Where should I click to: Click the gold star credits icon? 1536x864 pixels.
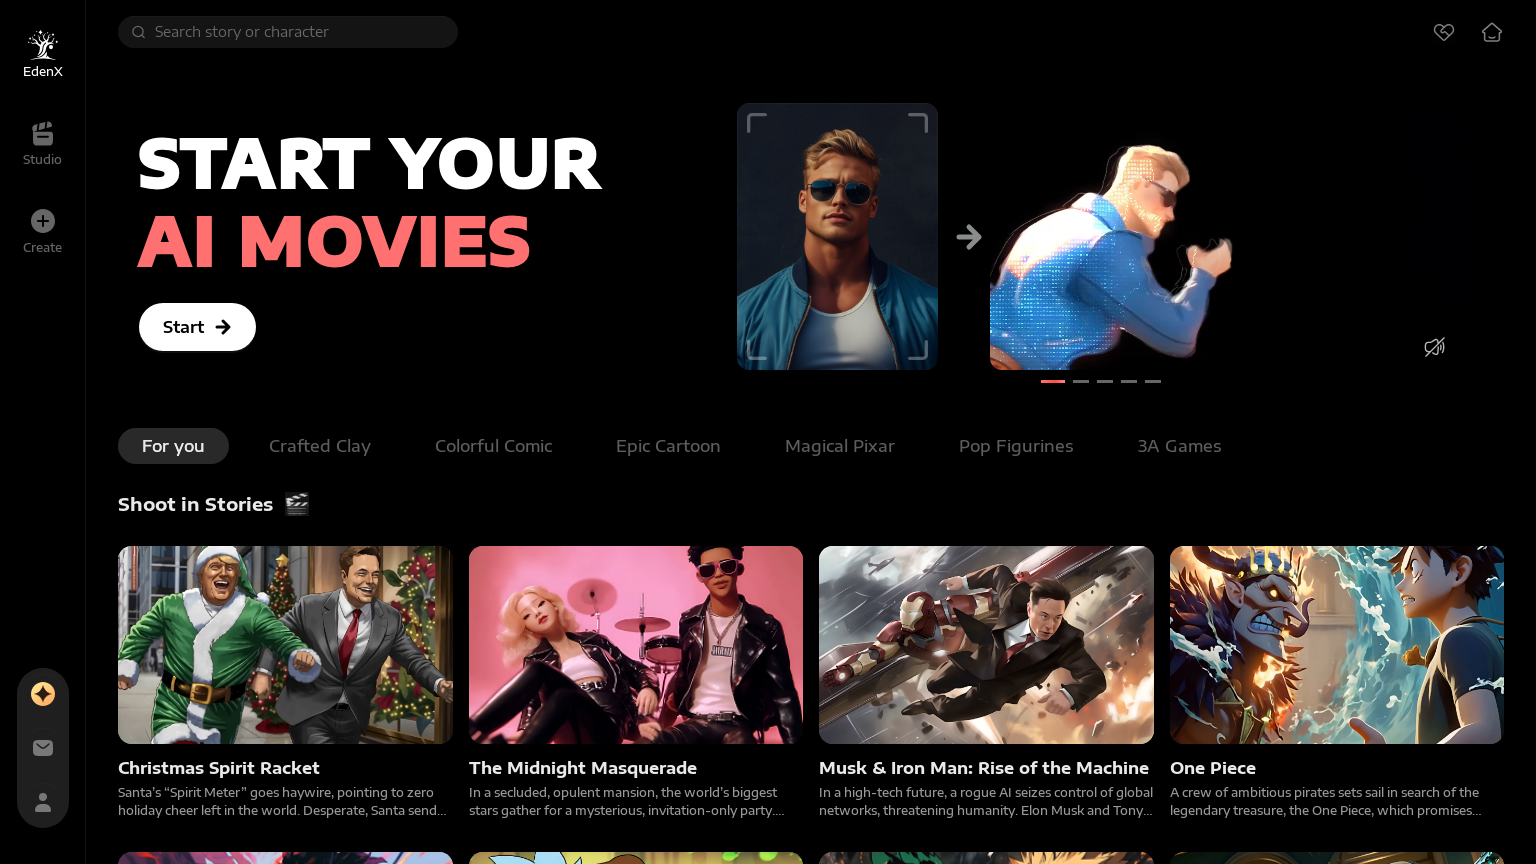pos(43,694)
